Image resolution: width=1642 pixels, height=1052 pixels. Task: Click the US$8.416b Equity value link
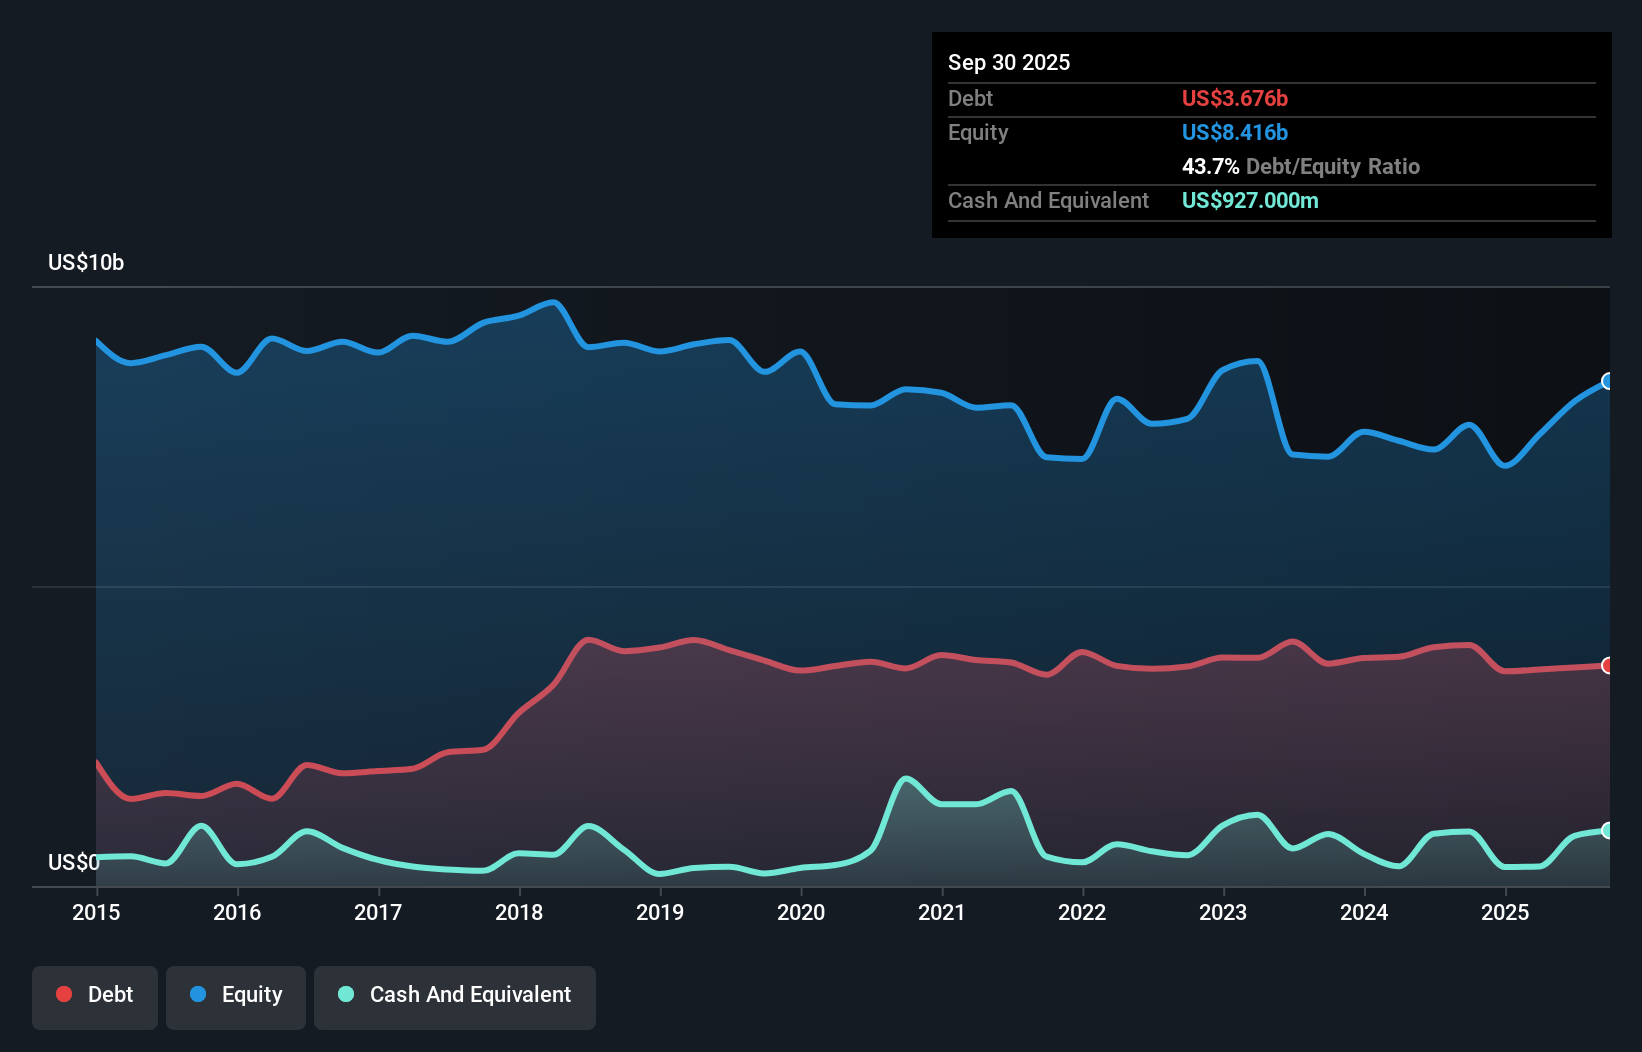pyautogui.click(x=1235, y=132)
